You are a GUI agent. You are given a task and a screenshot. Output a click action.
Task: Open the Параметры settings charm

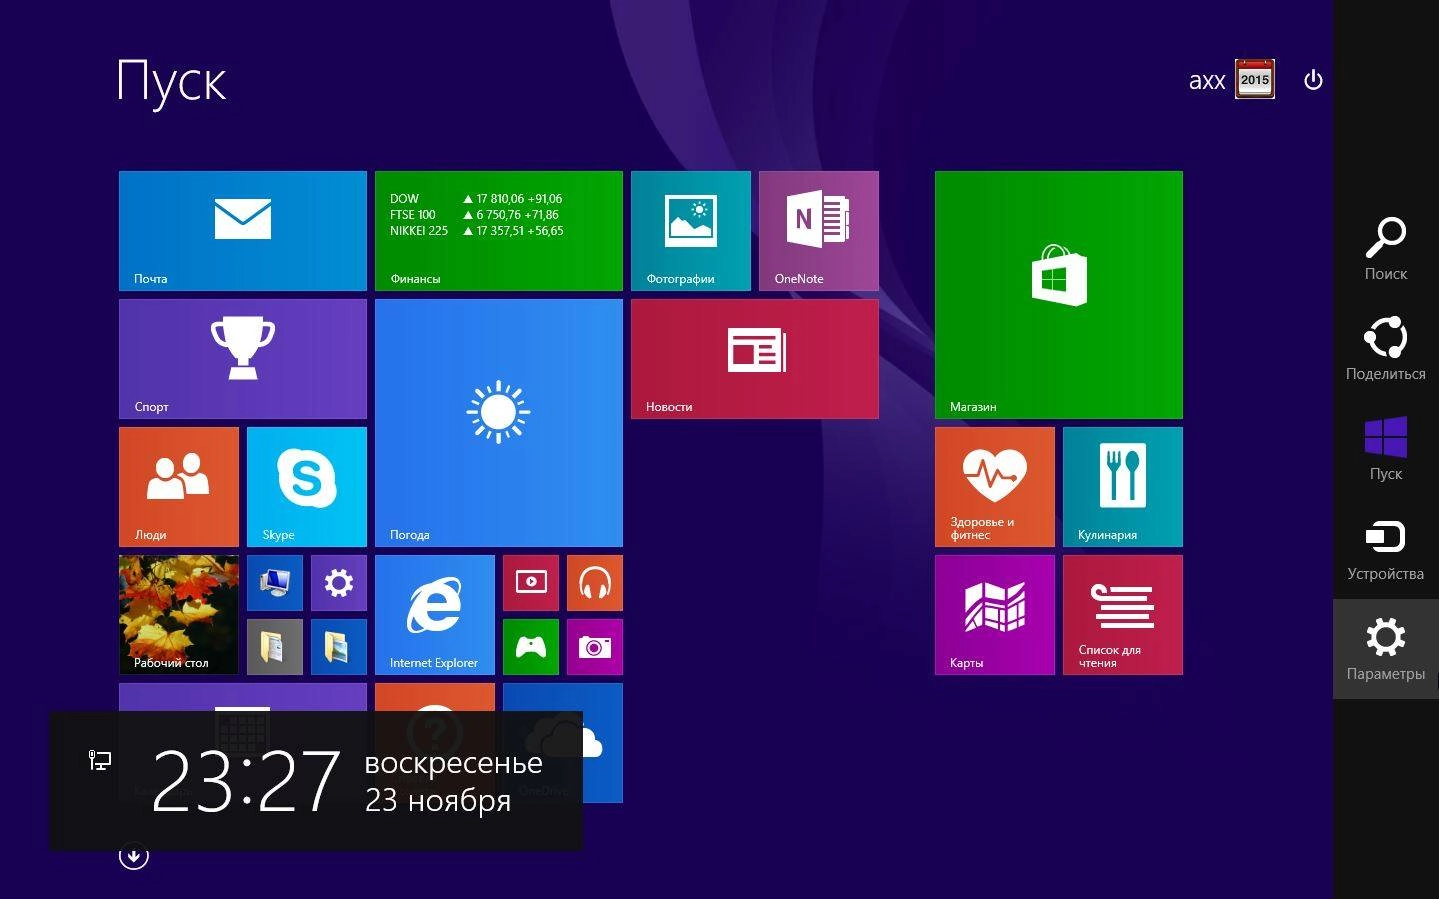point(1386,649)
